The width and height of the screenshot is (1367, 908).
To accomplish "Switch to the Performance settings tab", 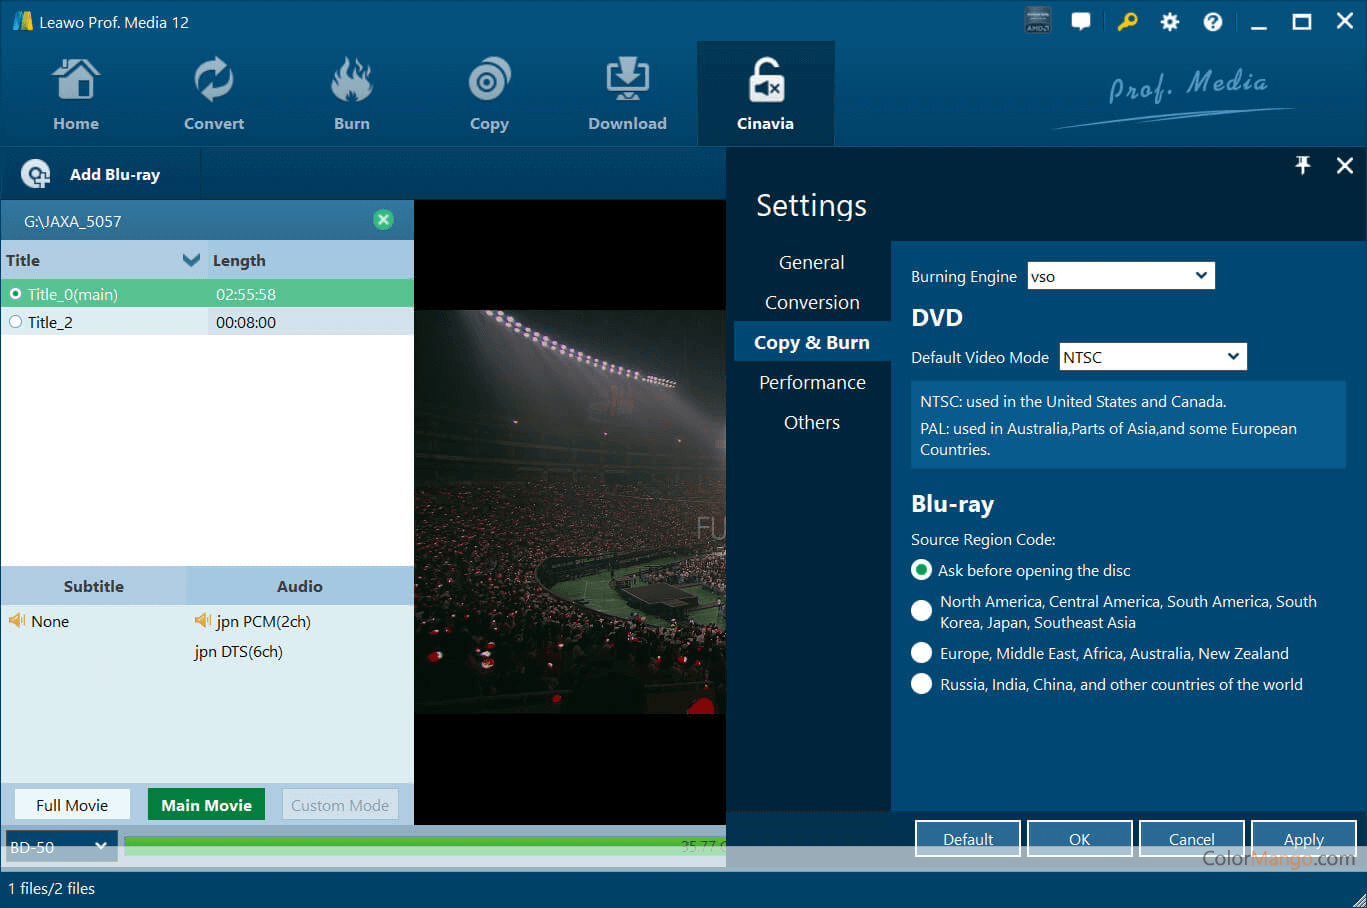I will click(x=812, y=383).
